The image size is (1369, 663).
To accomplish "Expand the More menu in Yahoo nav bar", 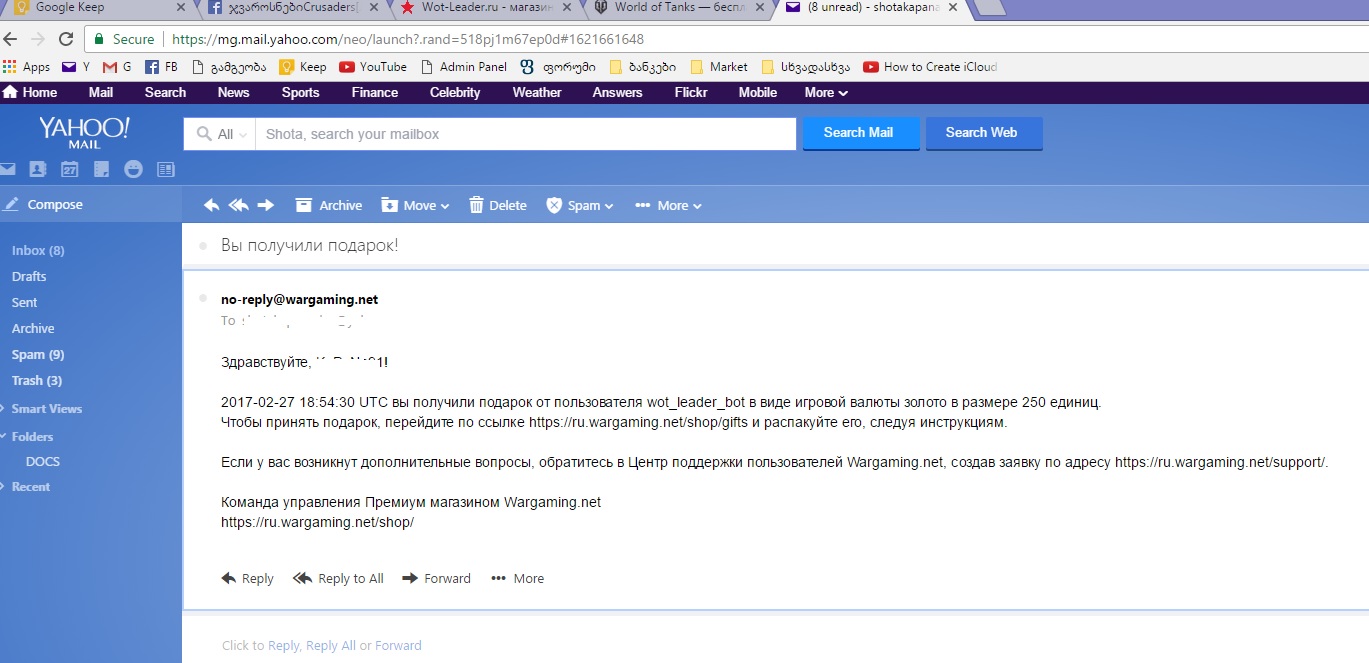I will (826, 92).
